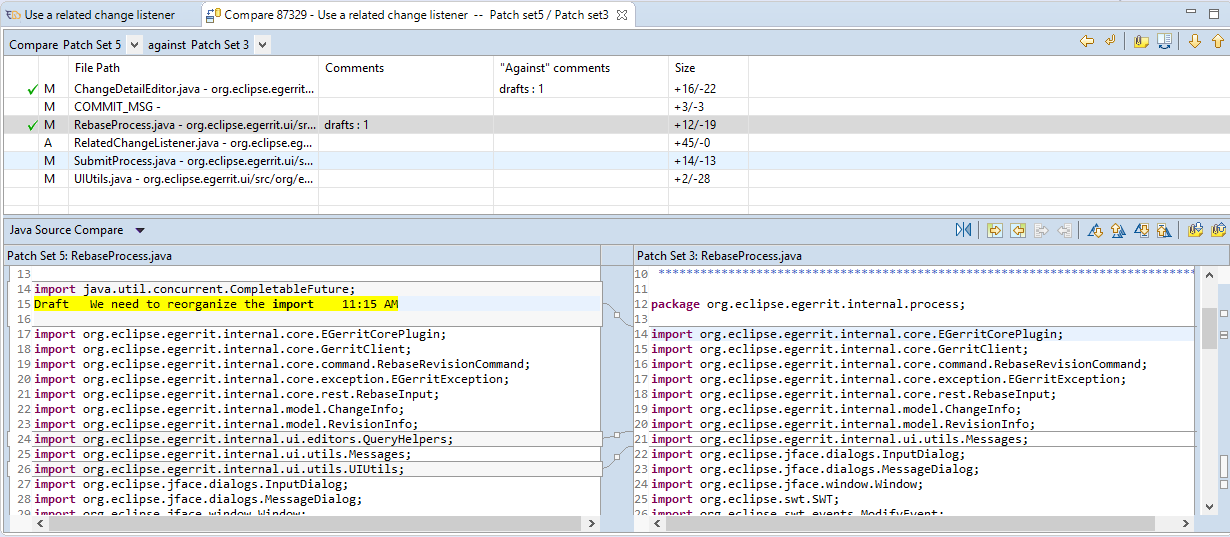The height and width of the screenshot is (537, 1230).
Task: Click the Size column header
Action: click(x=685, y=68)
